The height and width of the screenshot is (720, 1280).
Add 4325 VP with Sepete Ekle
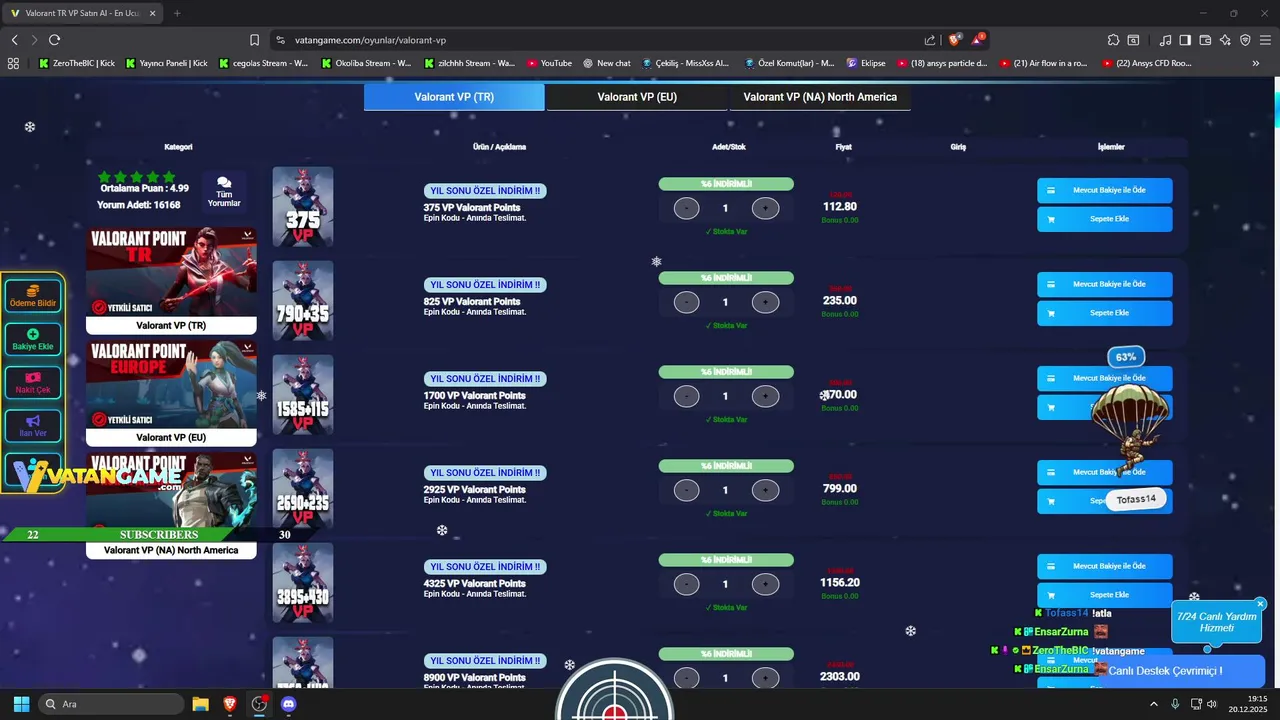pyautogui.click(x=1105, y=595)
